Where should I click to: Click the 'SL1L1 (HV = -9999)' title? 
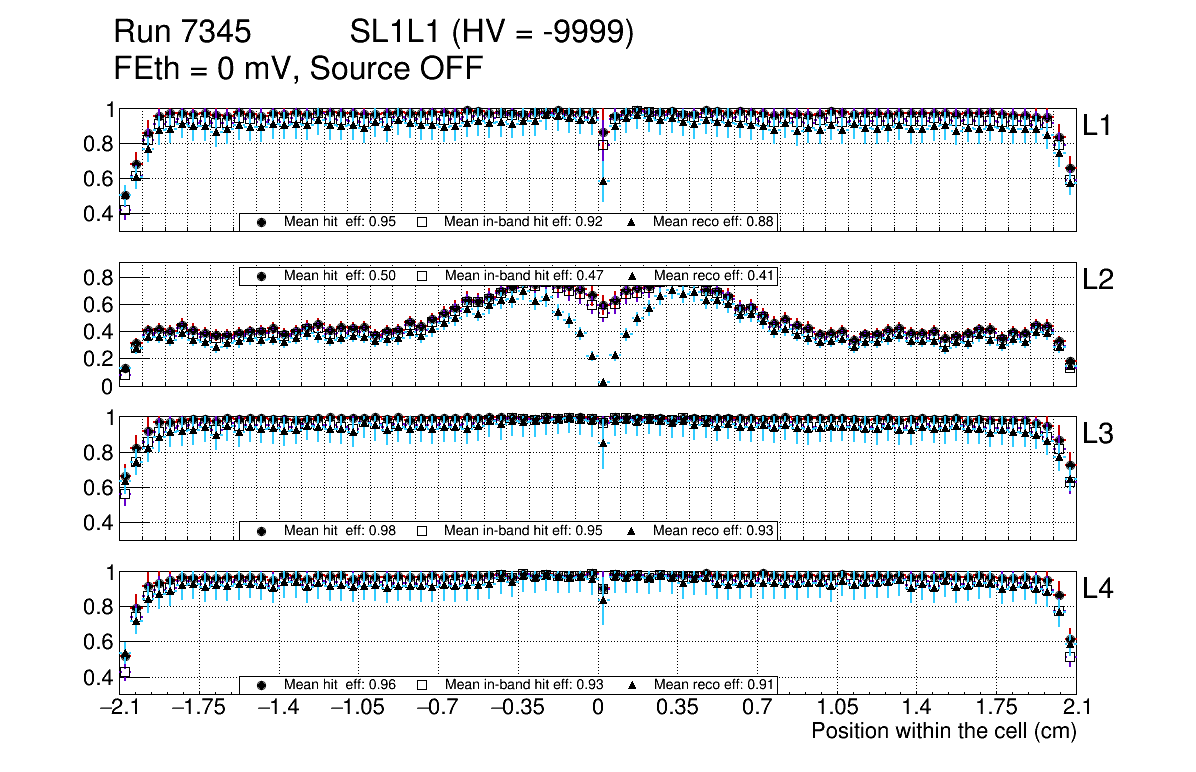click(492, 33)
